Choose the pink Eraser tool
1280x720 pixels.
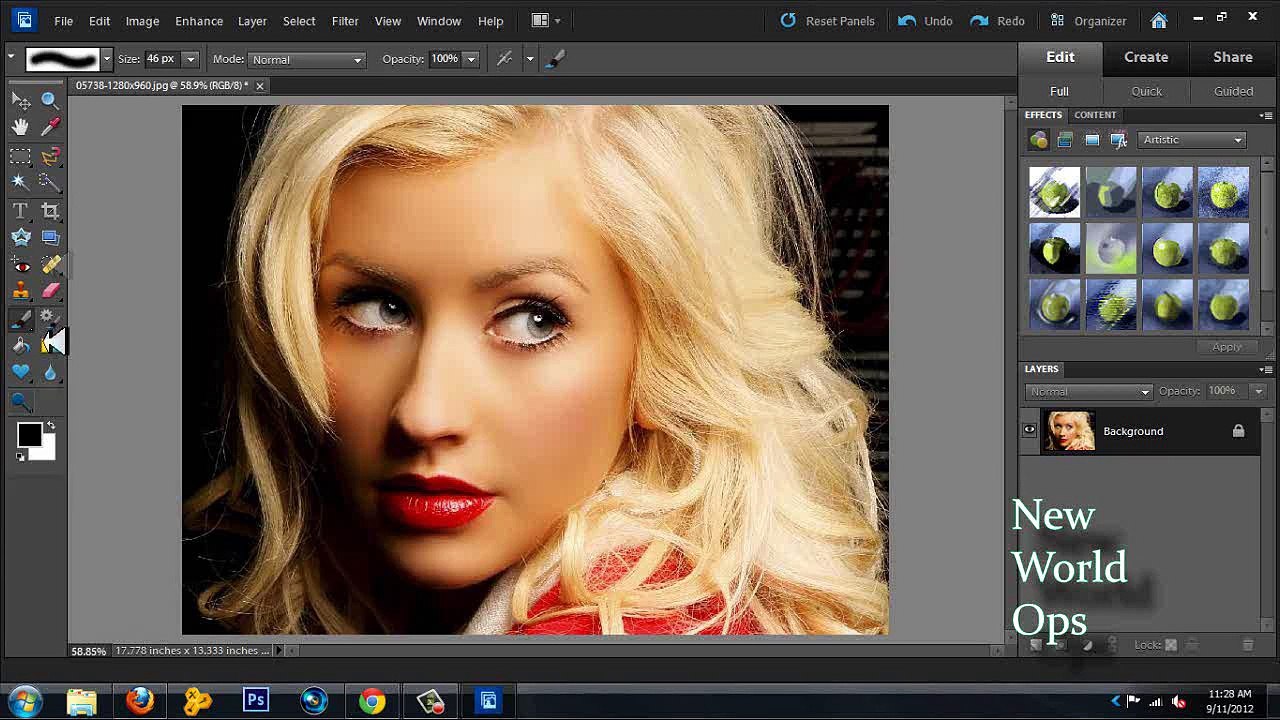(50, 291)
